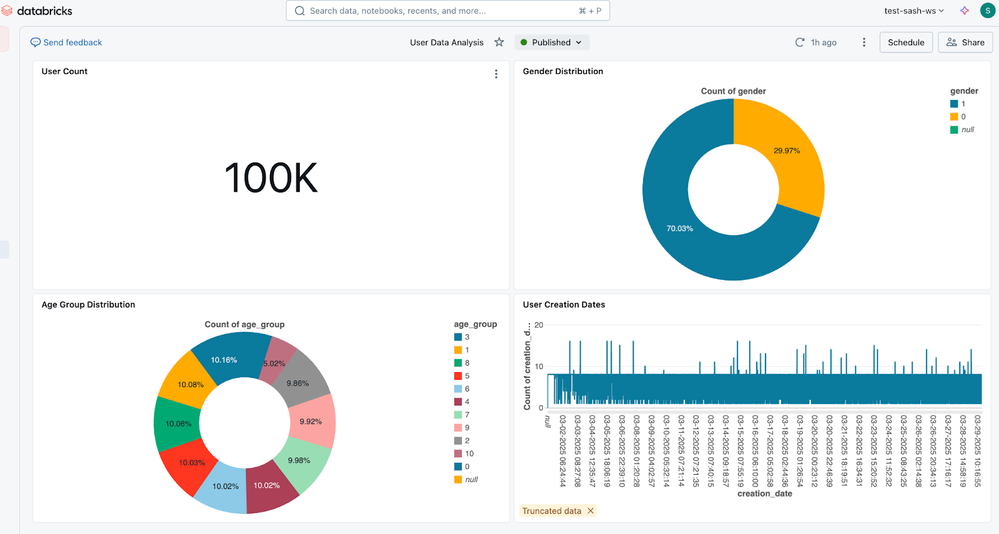Click the Share button

pos(965,43)
